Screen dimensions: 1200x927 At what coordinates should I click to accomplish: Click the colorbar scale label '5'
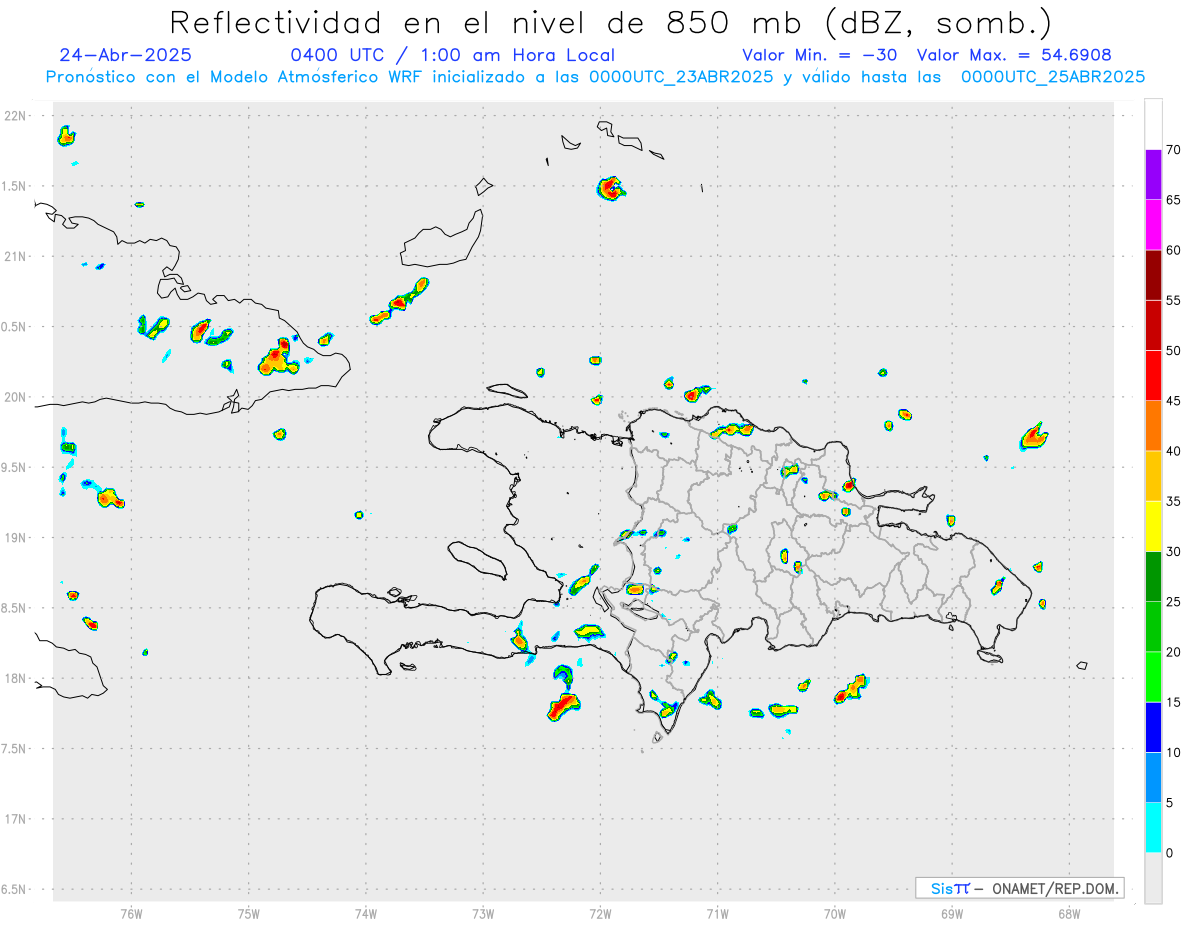tap(1171, 803)
